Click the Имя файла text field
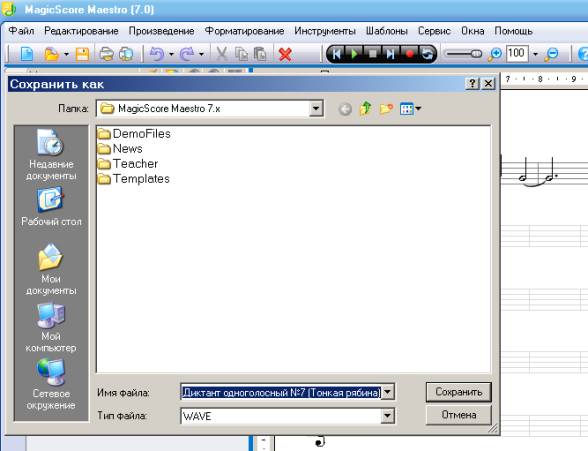Image resolution: width=588 pixels, height=451 pixels. (281, 393)
